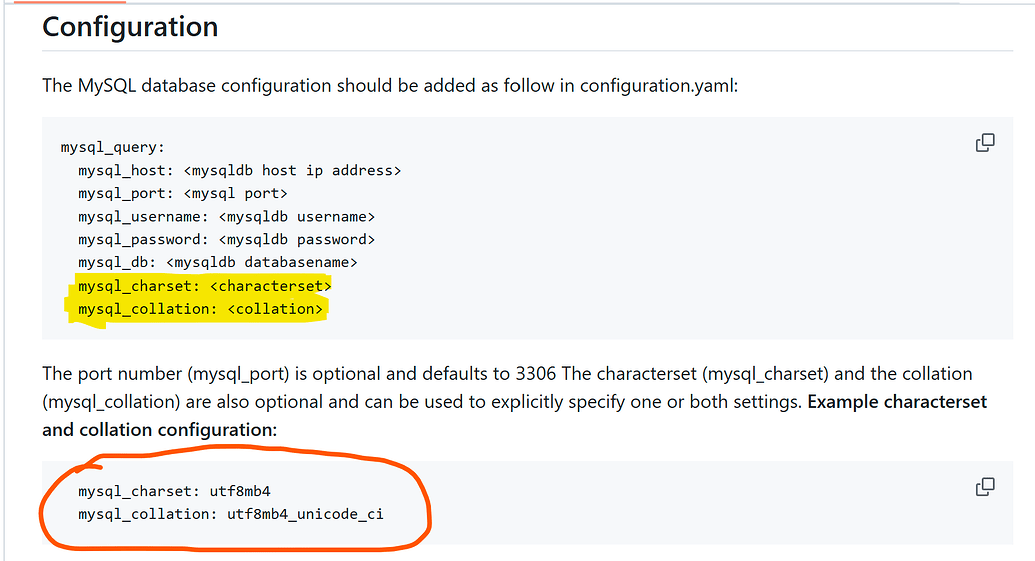Click the mysql_username code line
This screenshot has height=561, width=1035.
coord(226,217)
